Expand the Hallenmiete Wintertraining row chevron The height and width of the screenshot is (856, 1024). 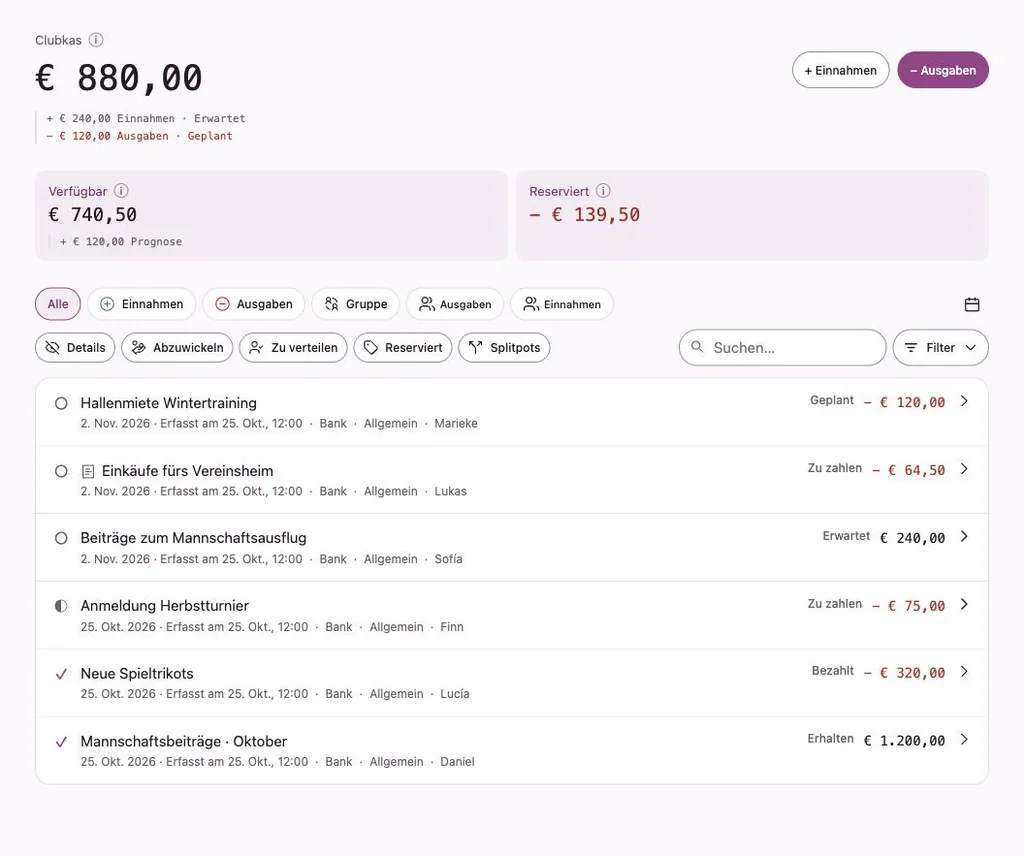click(x=965, y=401)
